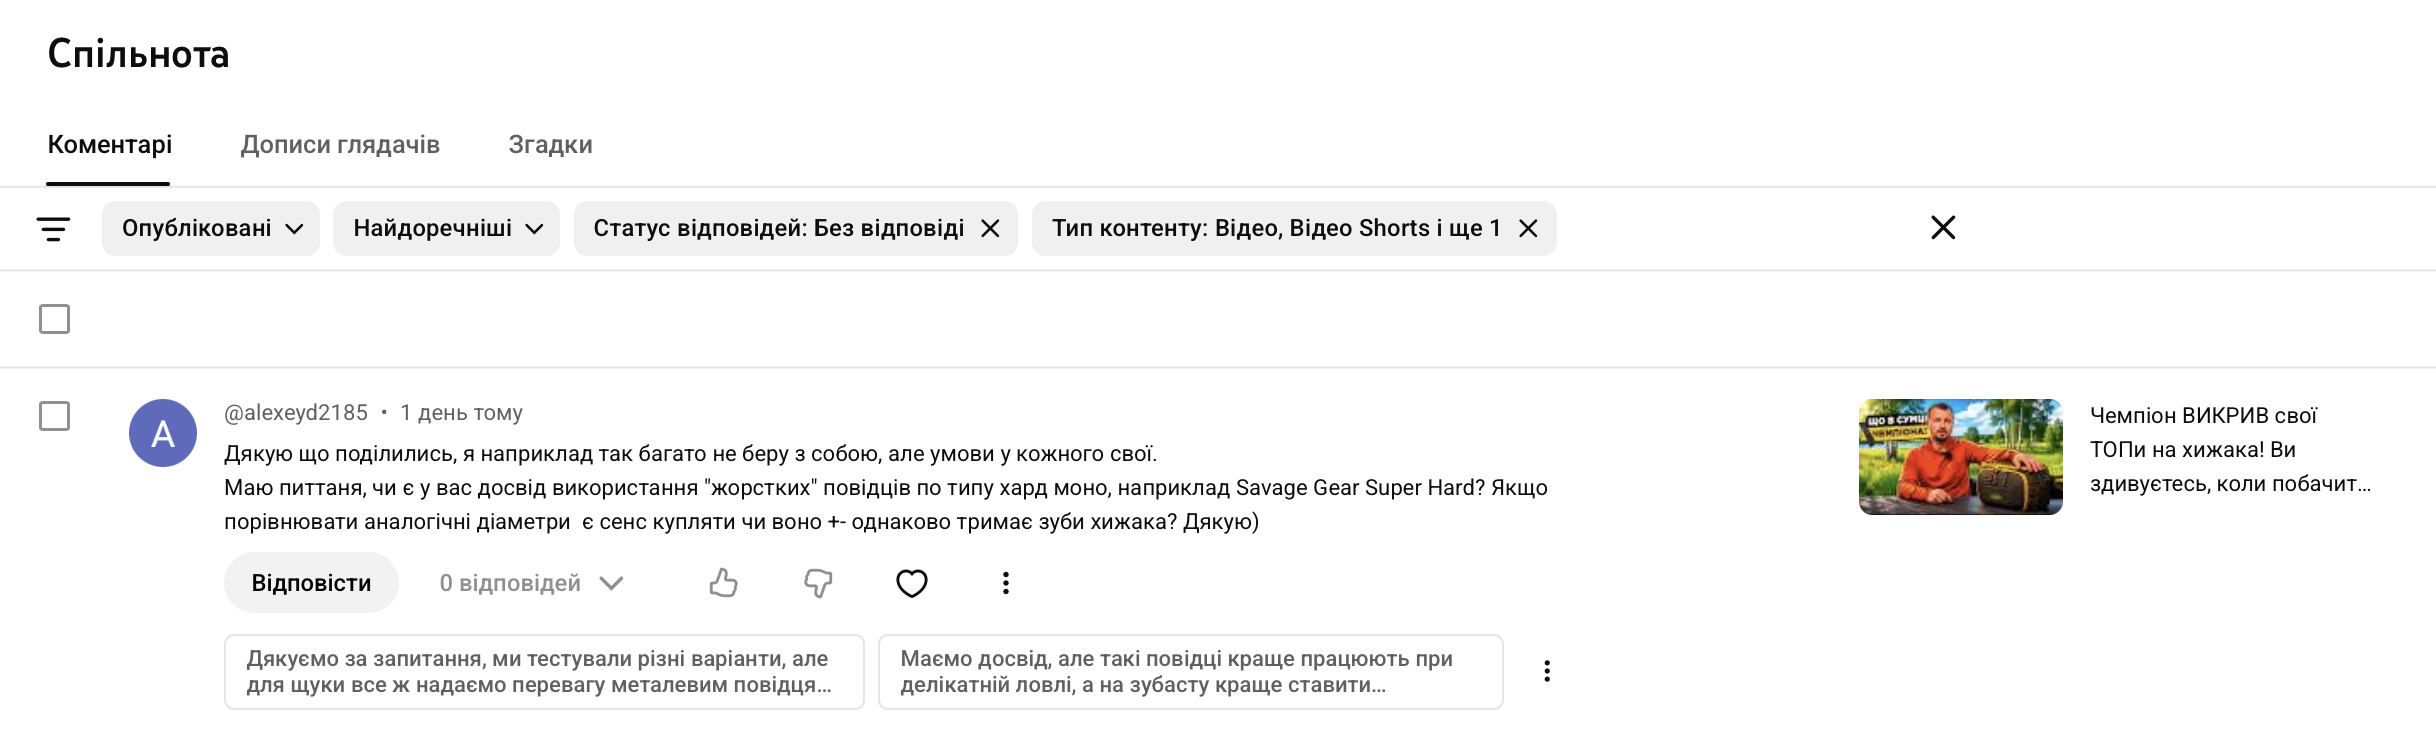2436x730 pixels.
Task: Use suggested reply starting 'Маємо досвід'
Action: pos(1190,672)
